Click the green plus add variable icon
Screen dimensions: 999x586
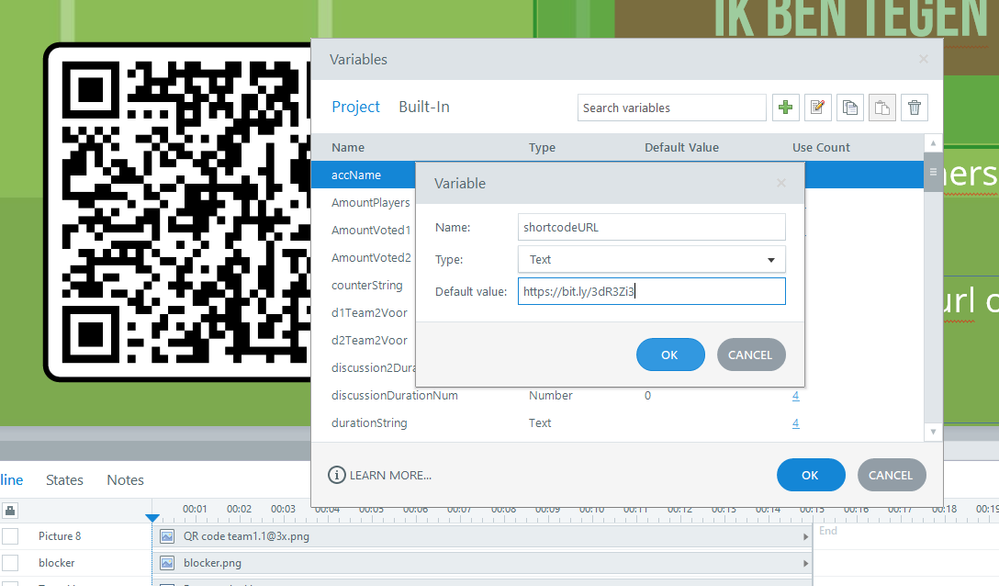pyautogui.click(x=786, y=108)
